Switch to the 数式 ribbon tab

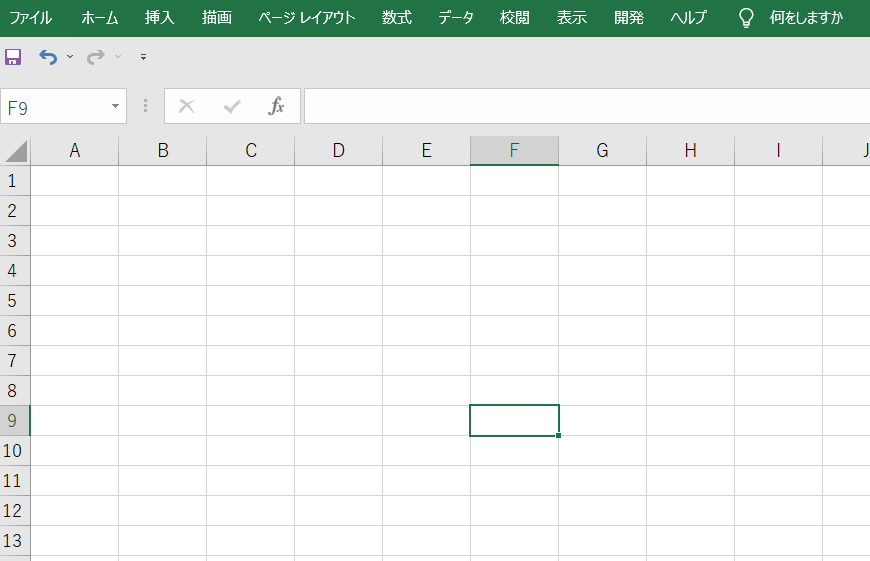[397, 18]
